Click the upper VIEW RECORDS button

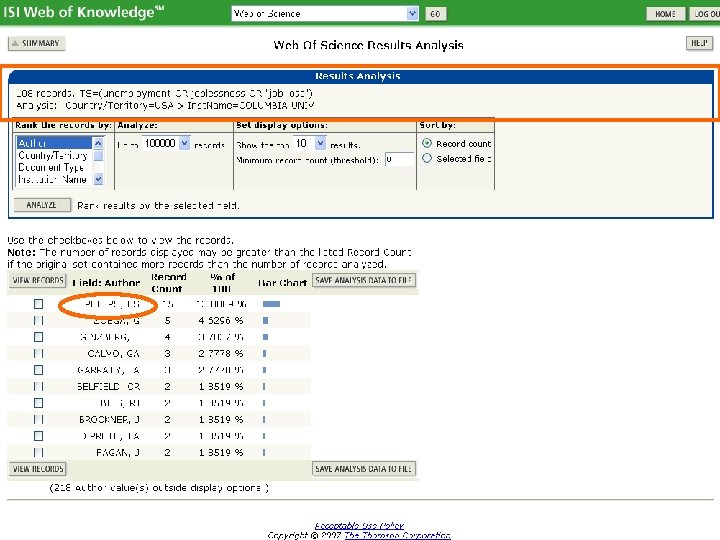(38, 280)
